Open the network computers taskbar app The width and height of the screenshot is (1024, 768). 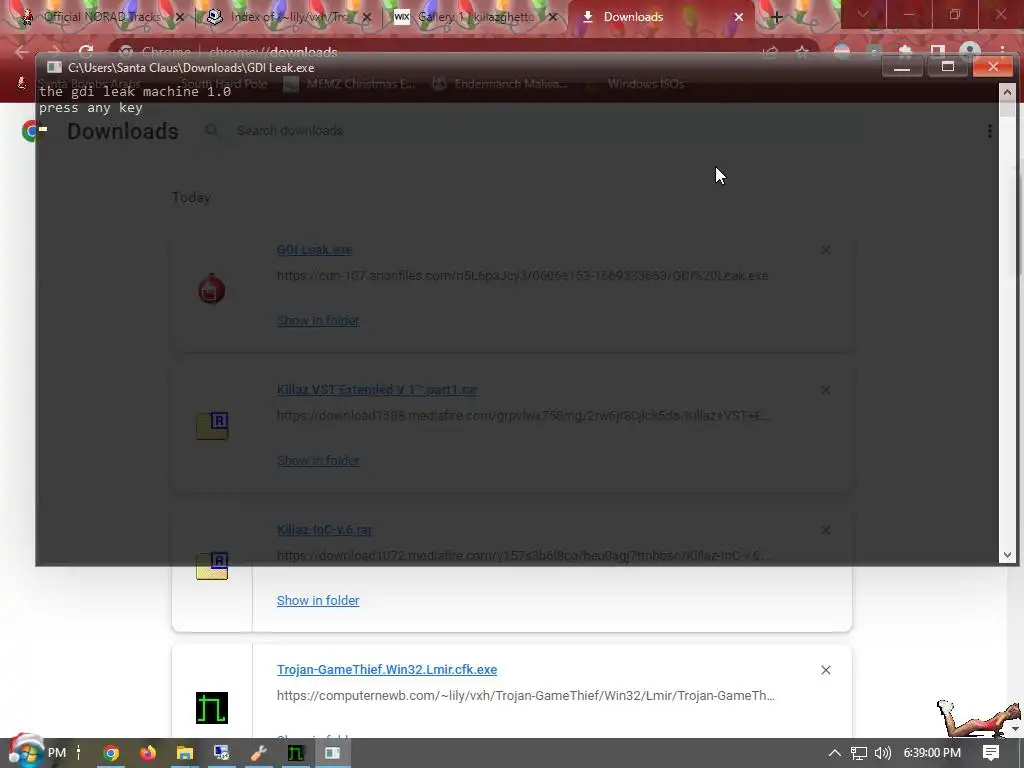point(221,754)
